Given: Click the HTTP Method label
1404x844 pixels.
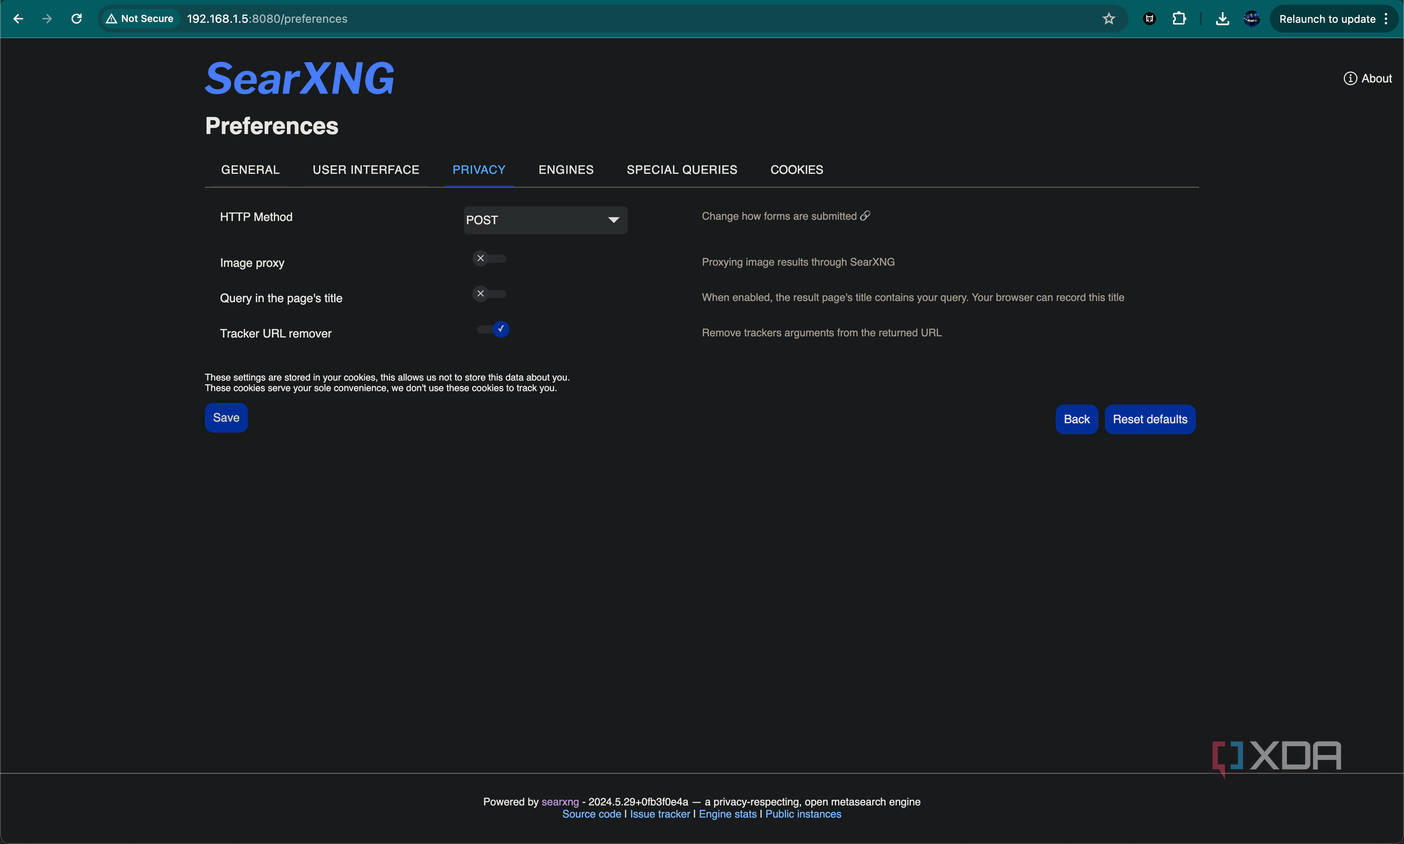Looking at the screenshot, I should (256, 217).
